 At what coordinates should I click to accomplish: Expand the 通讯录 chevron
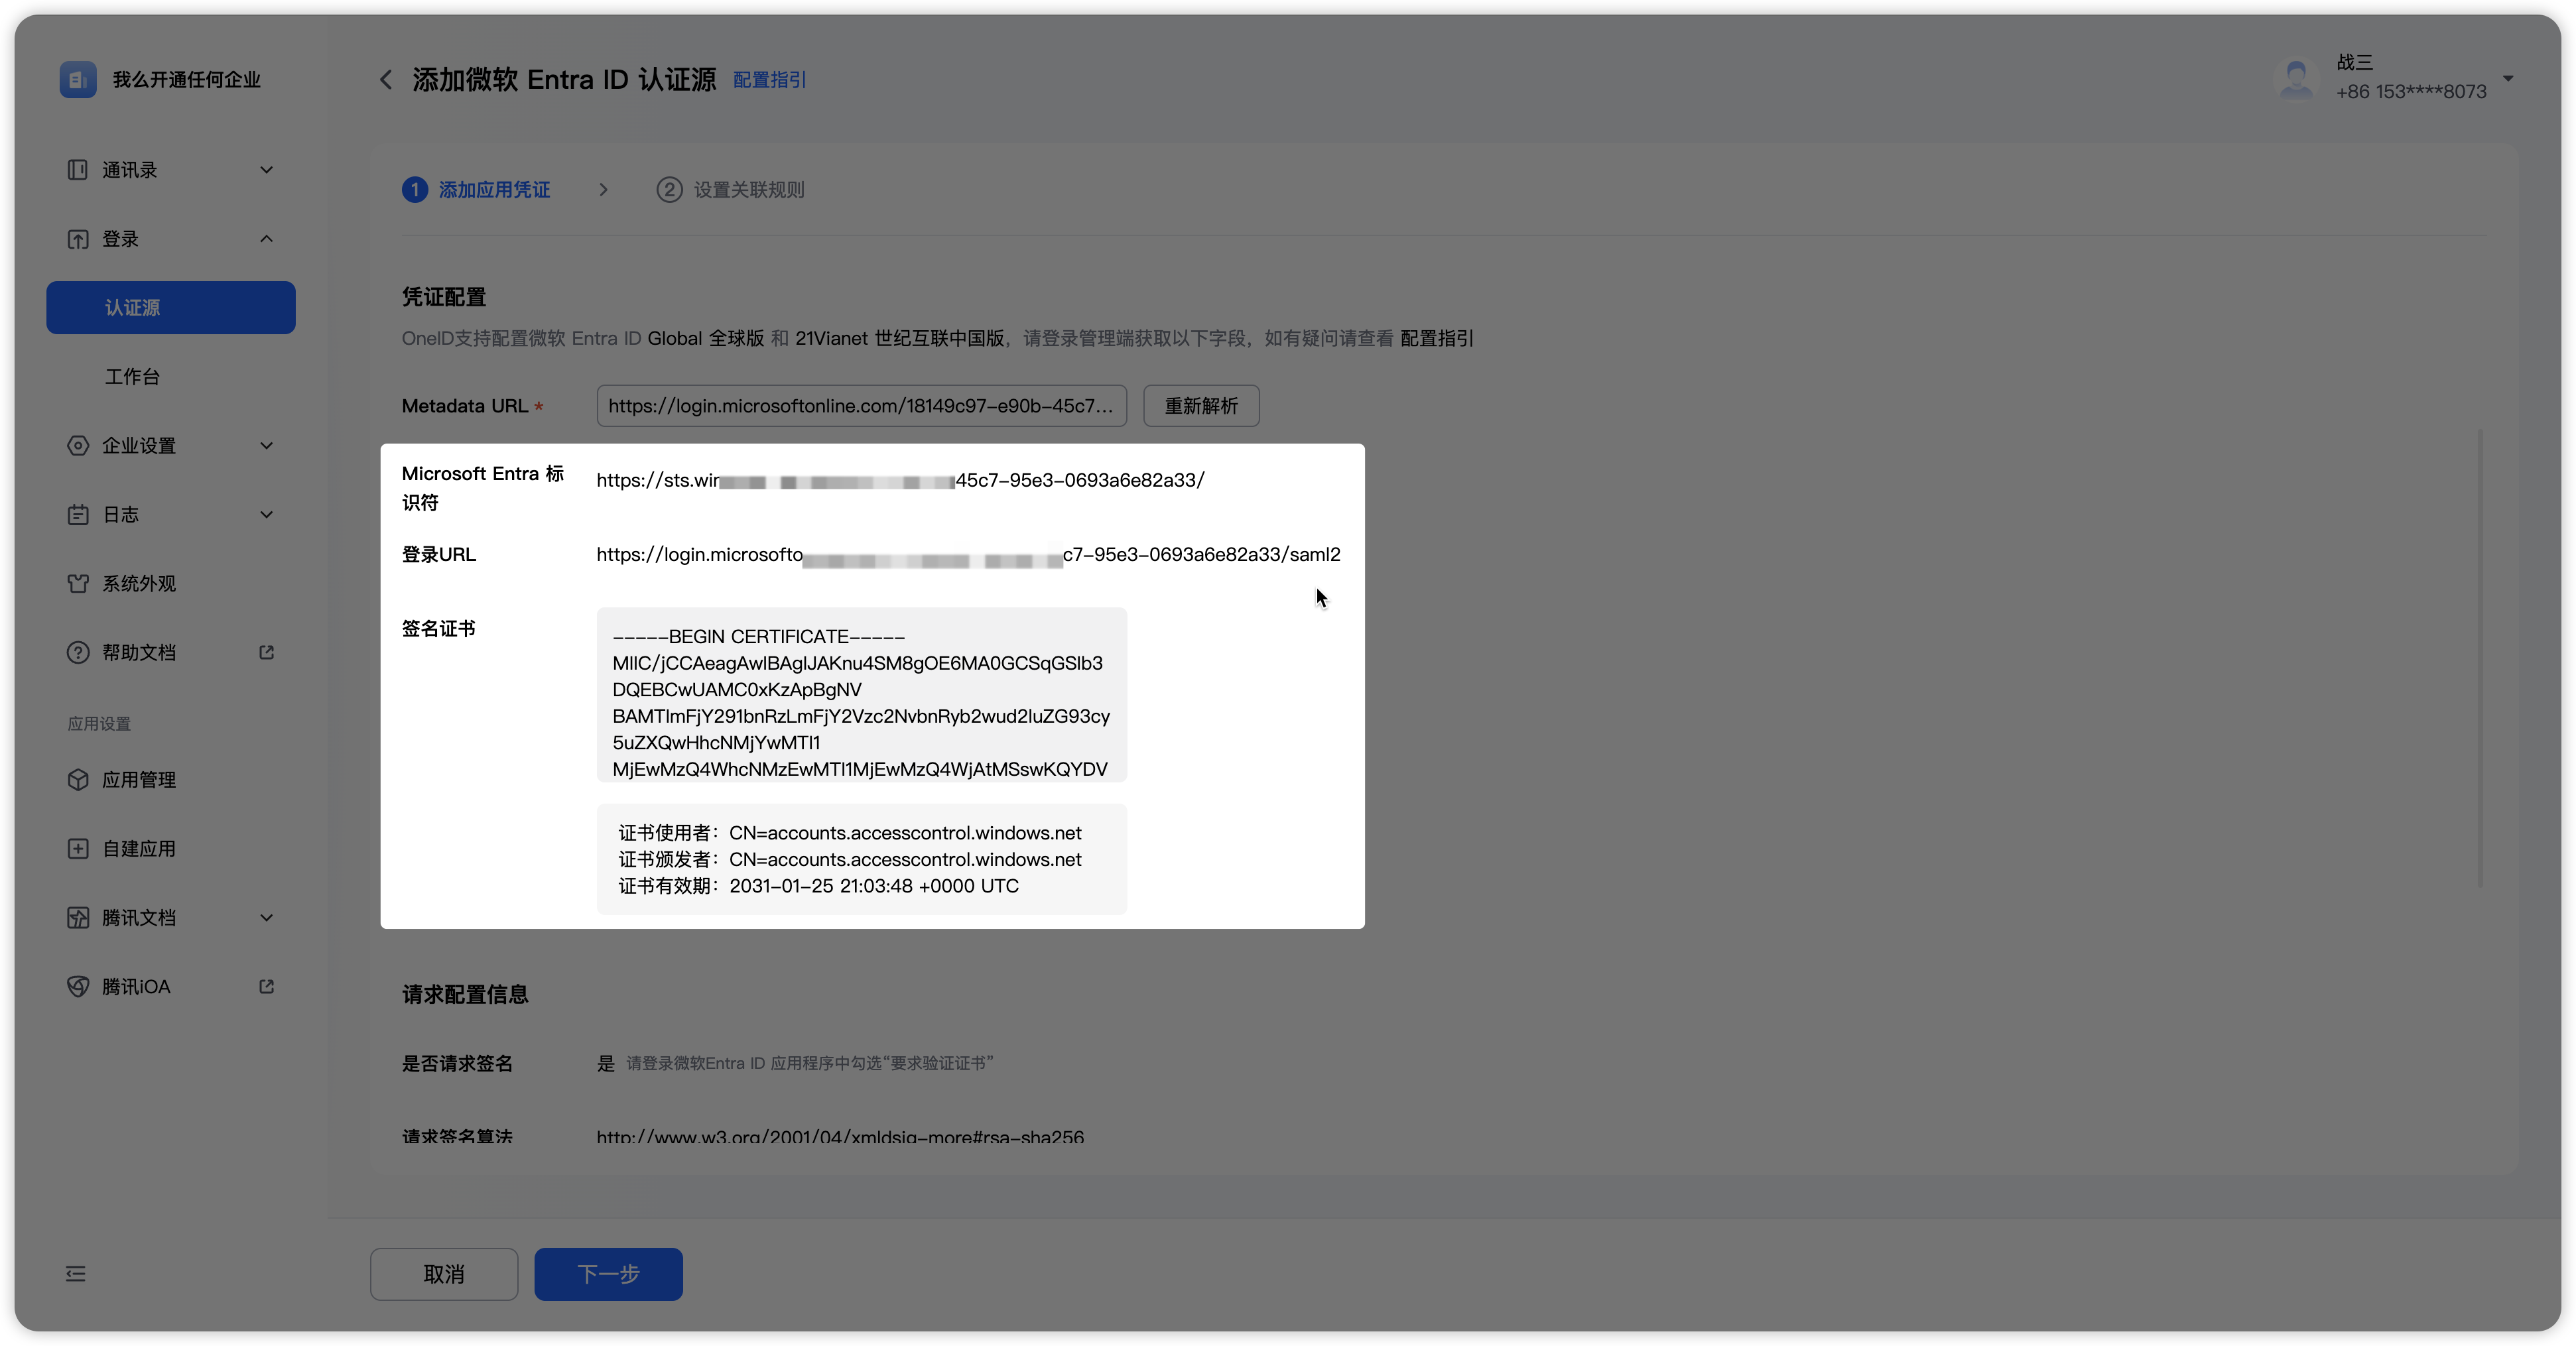pos(266,170)
